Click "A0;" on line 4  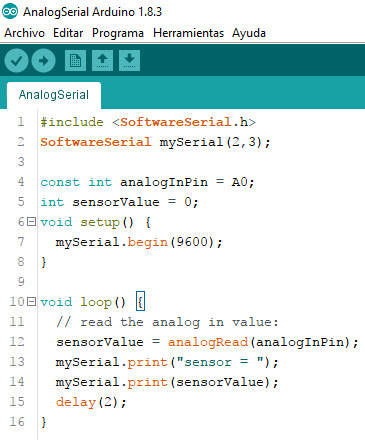(x=243, y=182)
